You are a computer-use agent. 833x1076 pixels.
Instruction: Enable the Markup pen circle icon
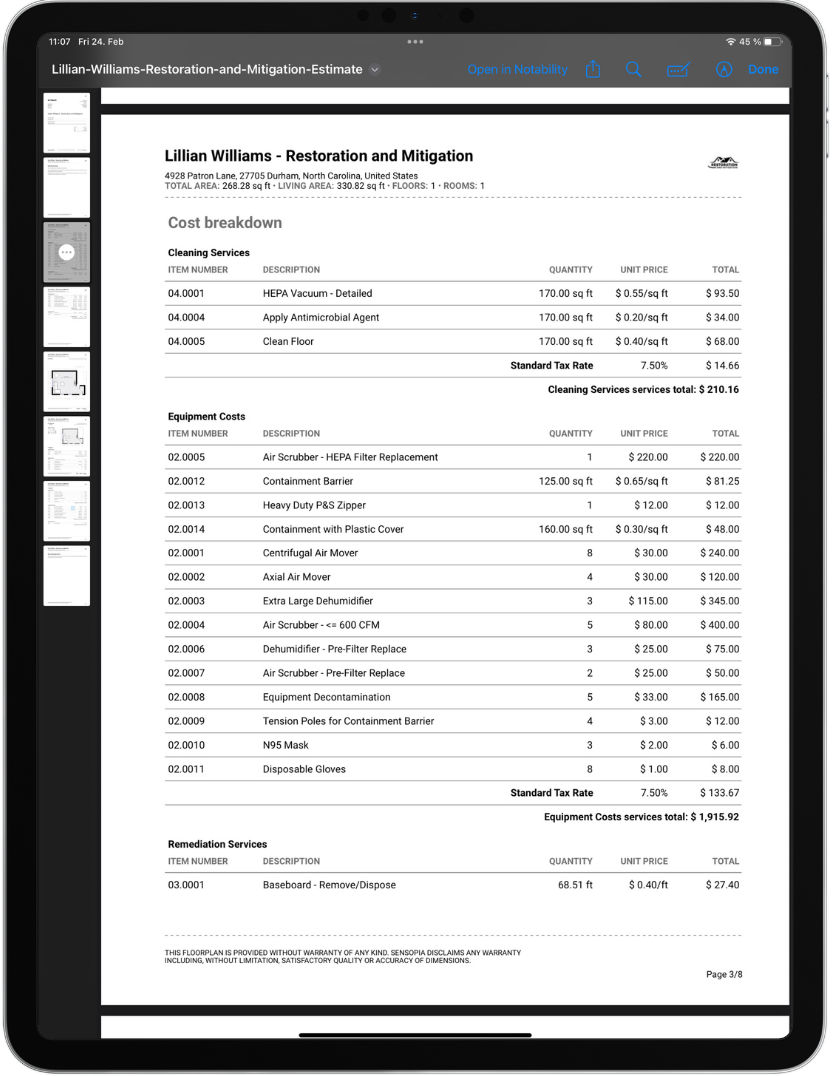[724, 69]
